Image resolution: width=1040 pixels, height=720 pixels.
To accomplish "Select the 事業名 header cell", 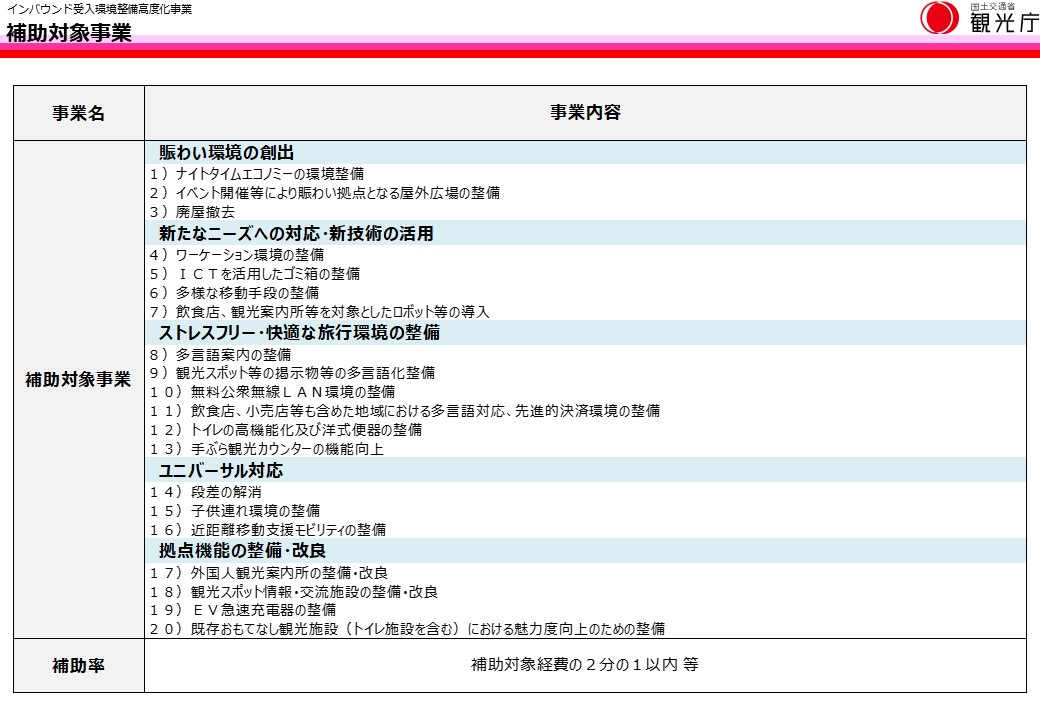I will click(x=78, y=113).
